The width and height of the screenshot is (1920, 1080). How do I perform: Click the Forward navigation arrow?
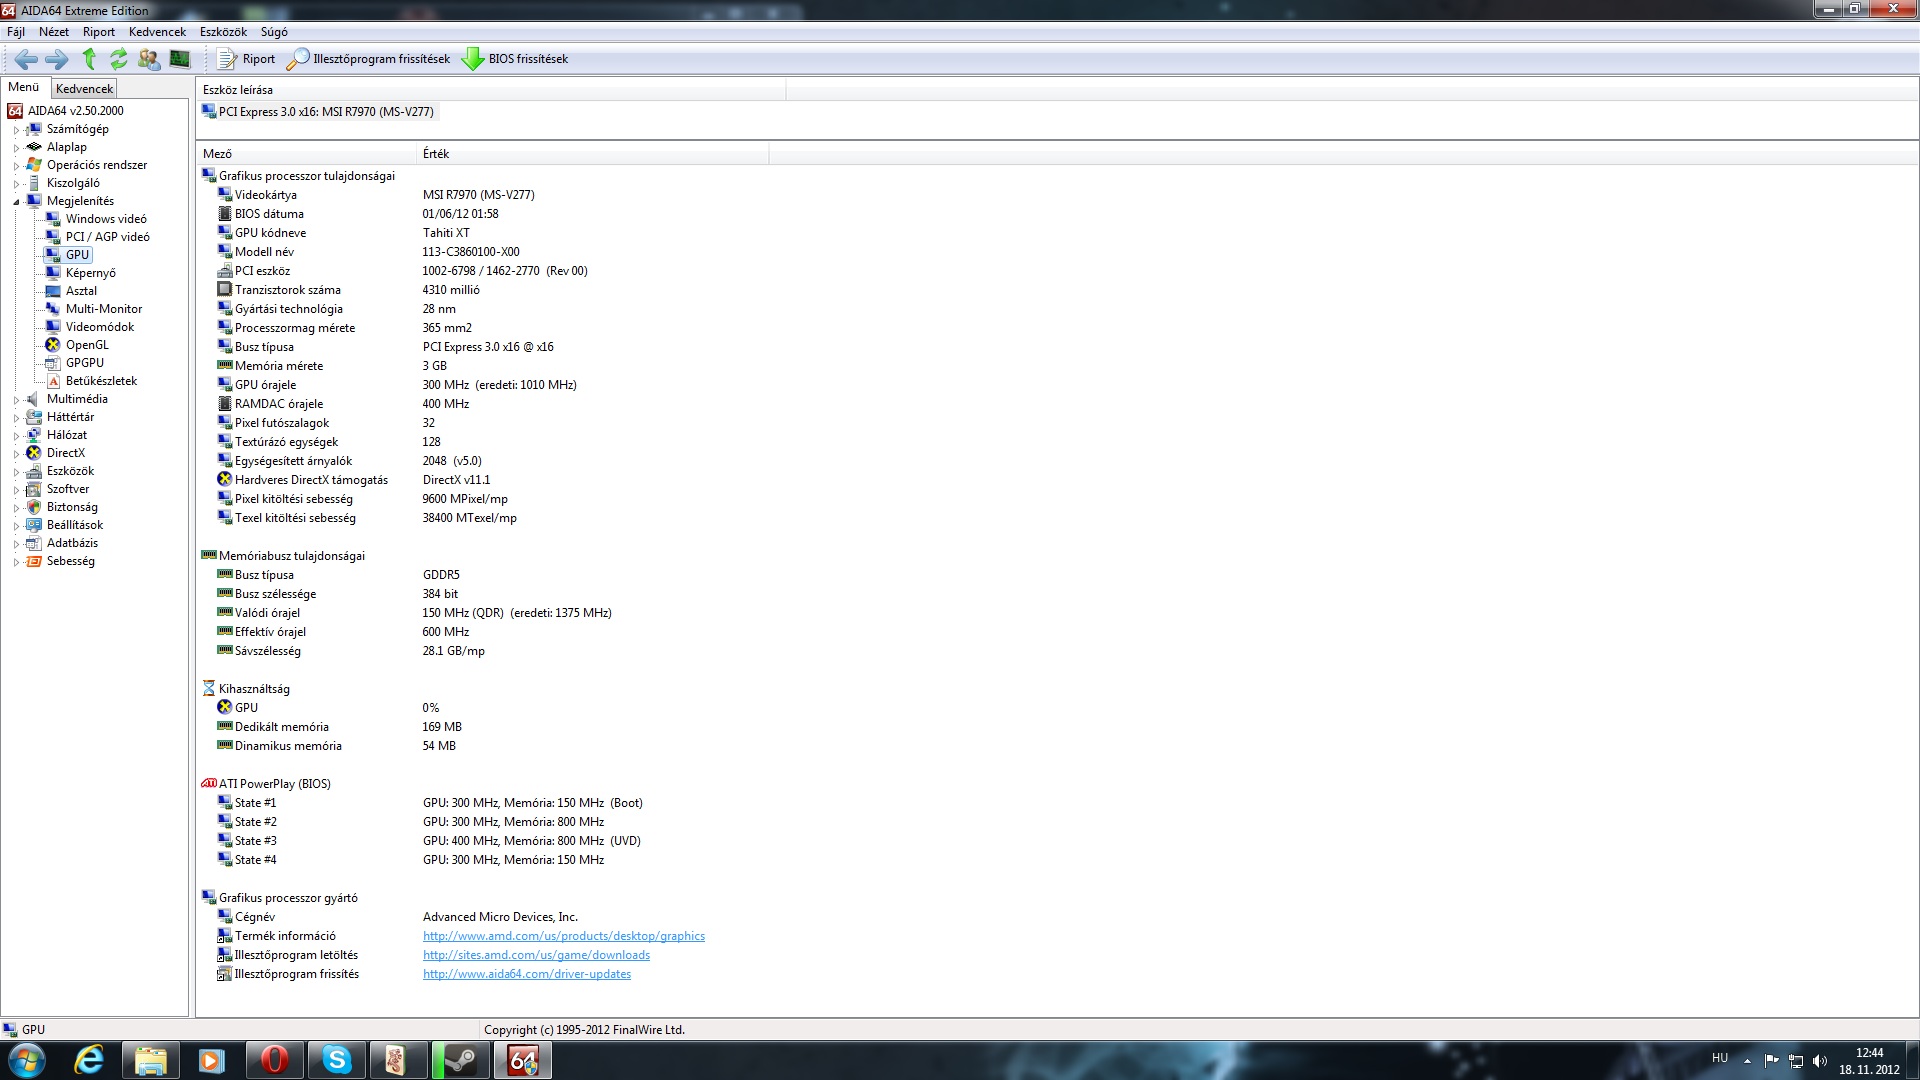[x=57, y=59]
